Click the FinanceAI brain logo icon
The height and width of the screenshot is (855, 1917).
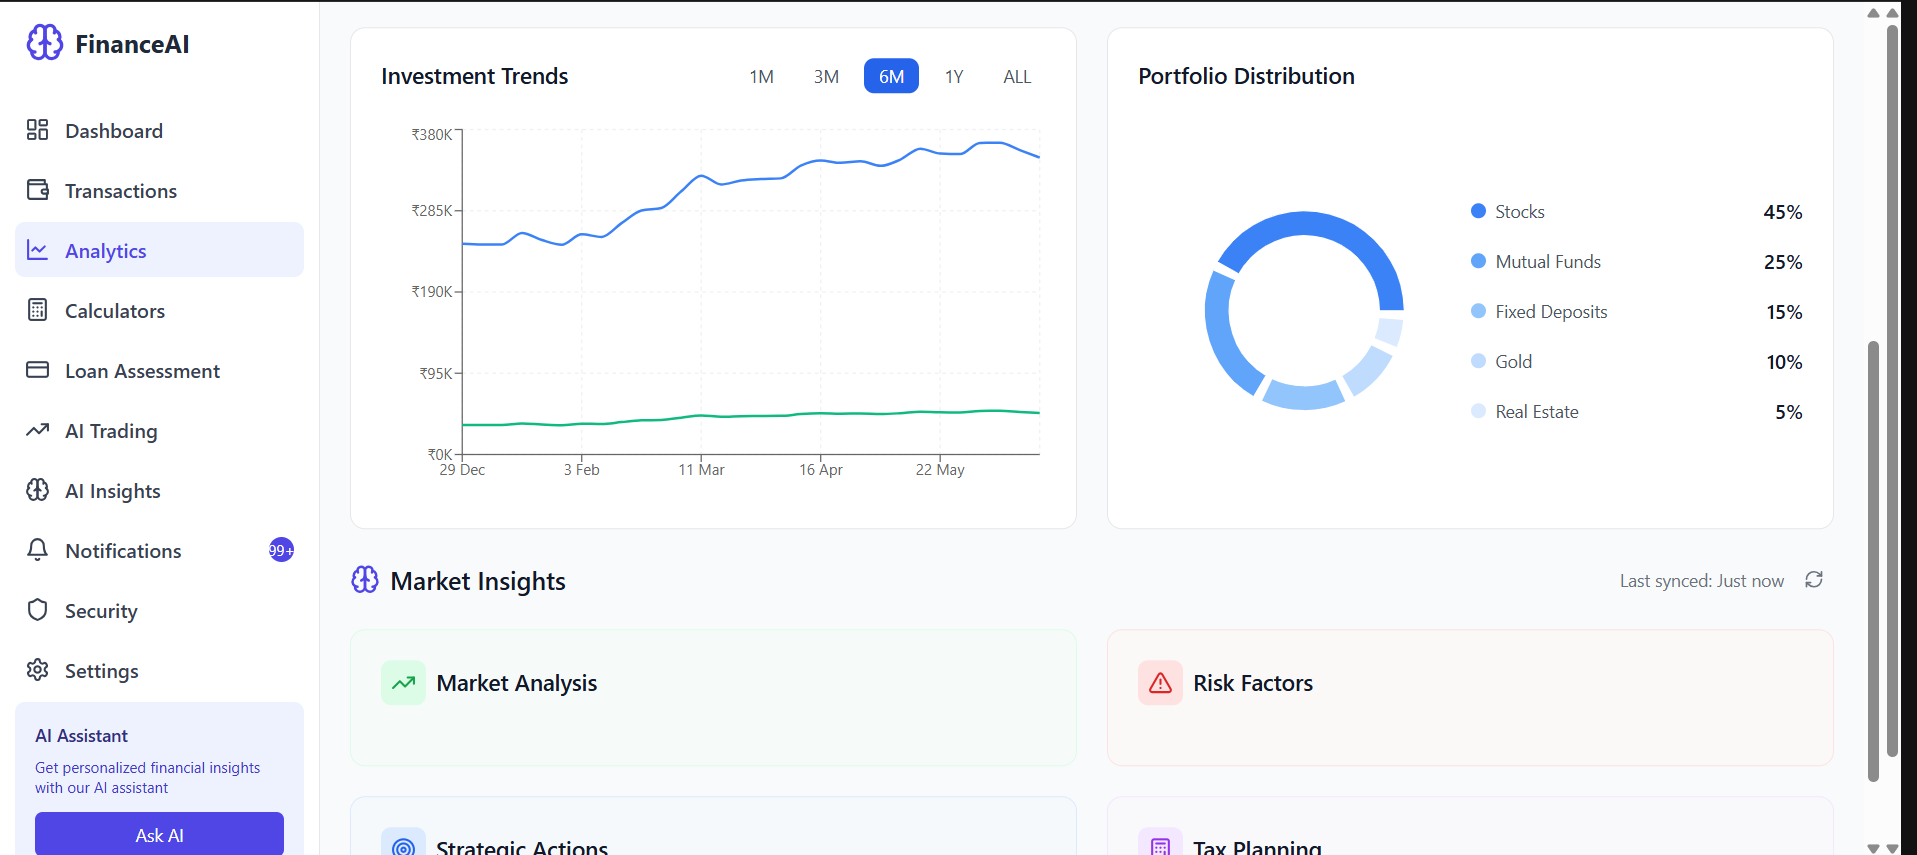pyautogui.click(x=45, y=43)
